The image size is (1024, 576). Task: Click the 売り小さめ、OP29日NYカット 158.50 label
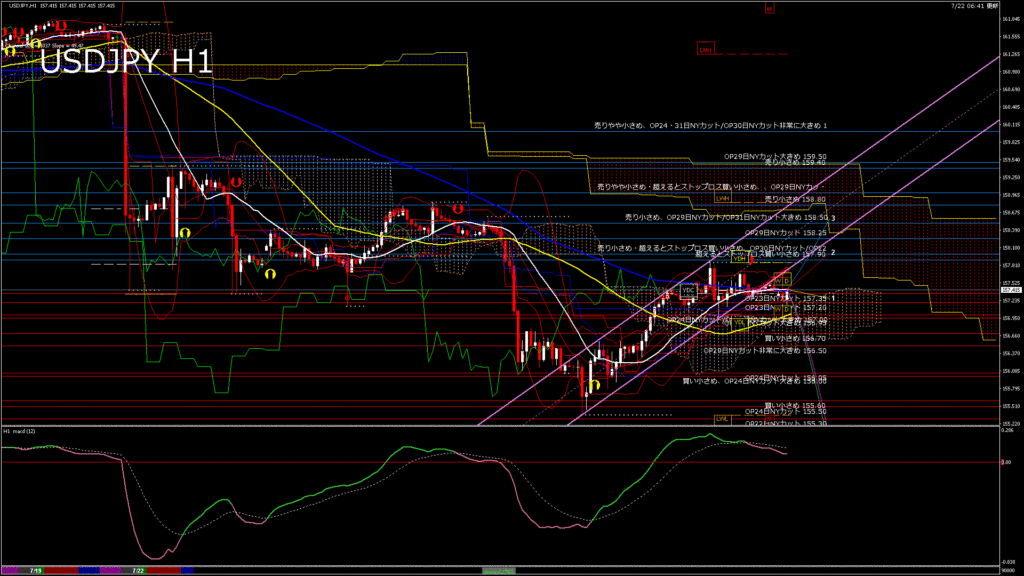click(726, 217)
